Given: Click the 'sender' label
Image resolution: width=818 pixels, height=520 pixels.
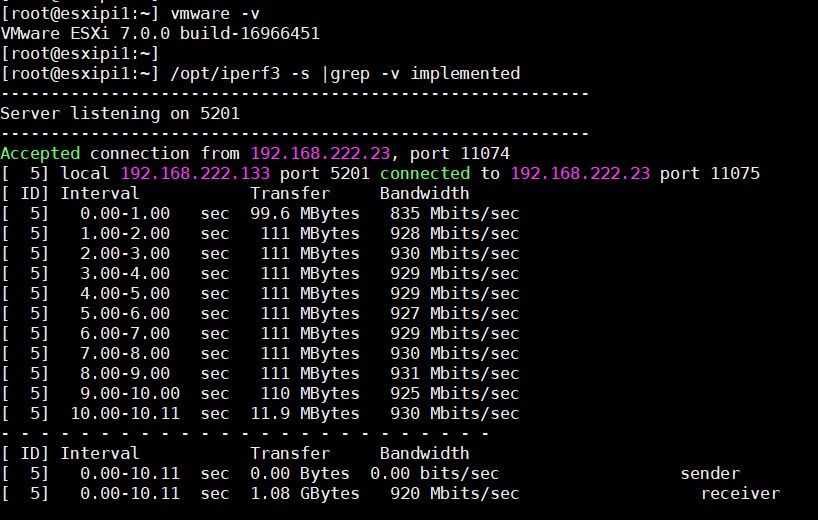Looking at the screenshot, I should tap(710, 474).
